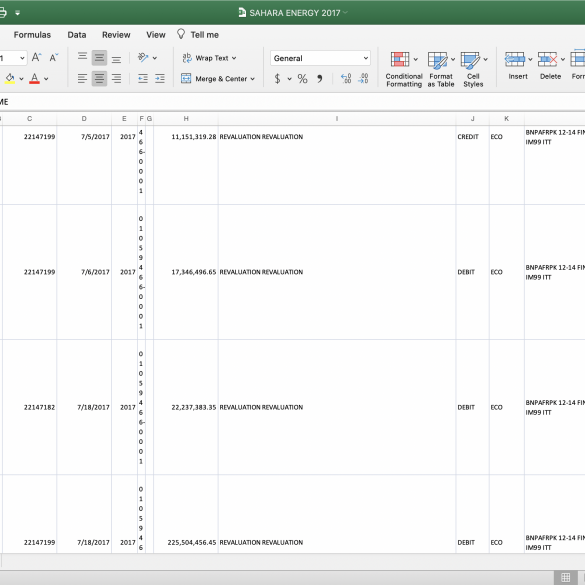Select cell with amount 22,237,383.35
The height and width of the screenshot is (585, 585).
coord(186,407)
